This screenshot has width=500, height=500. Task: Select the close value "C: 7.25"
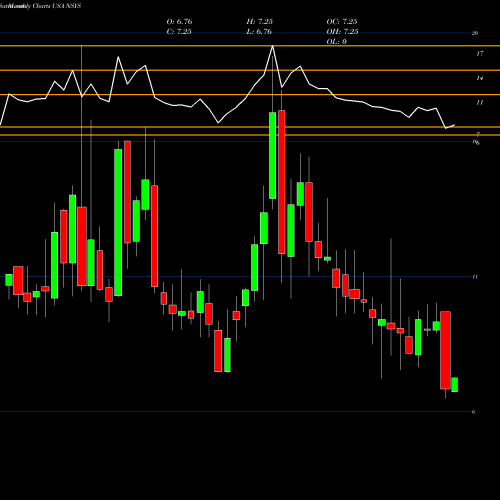pos(179,32)
